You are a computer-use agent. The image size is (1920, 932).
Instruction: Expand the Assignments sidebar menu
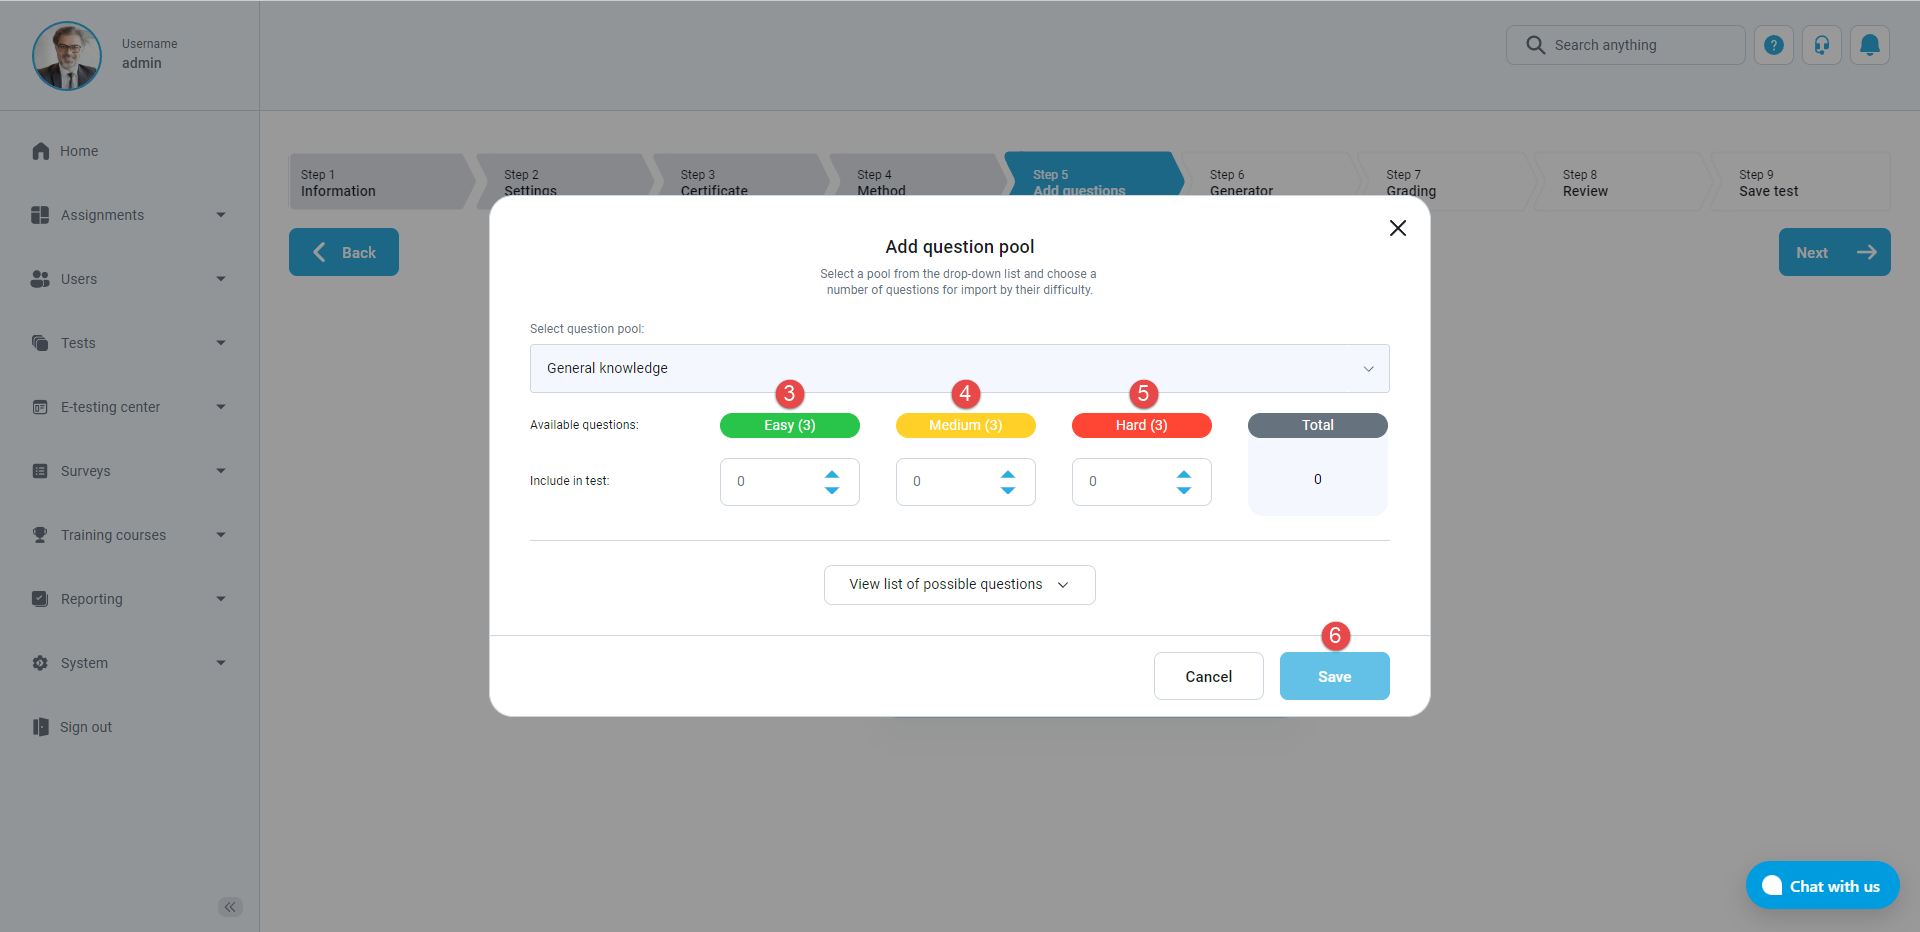[128, 215]
